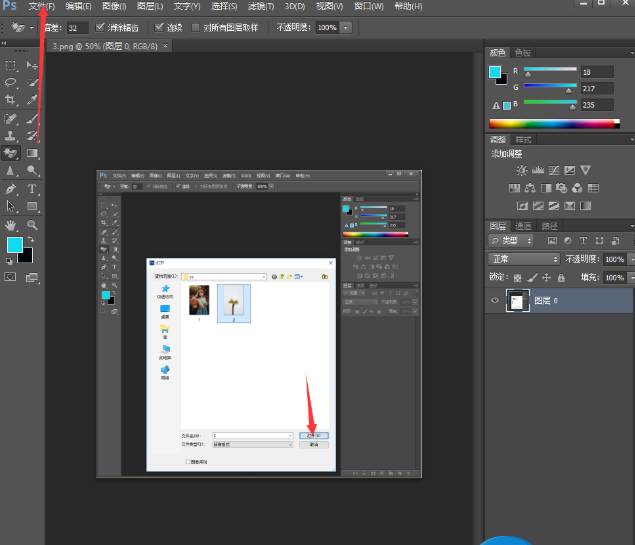Select the Hand tool
The width and height of the screenshot is (635, 545).
pos(11,225)
